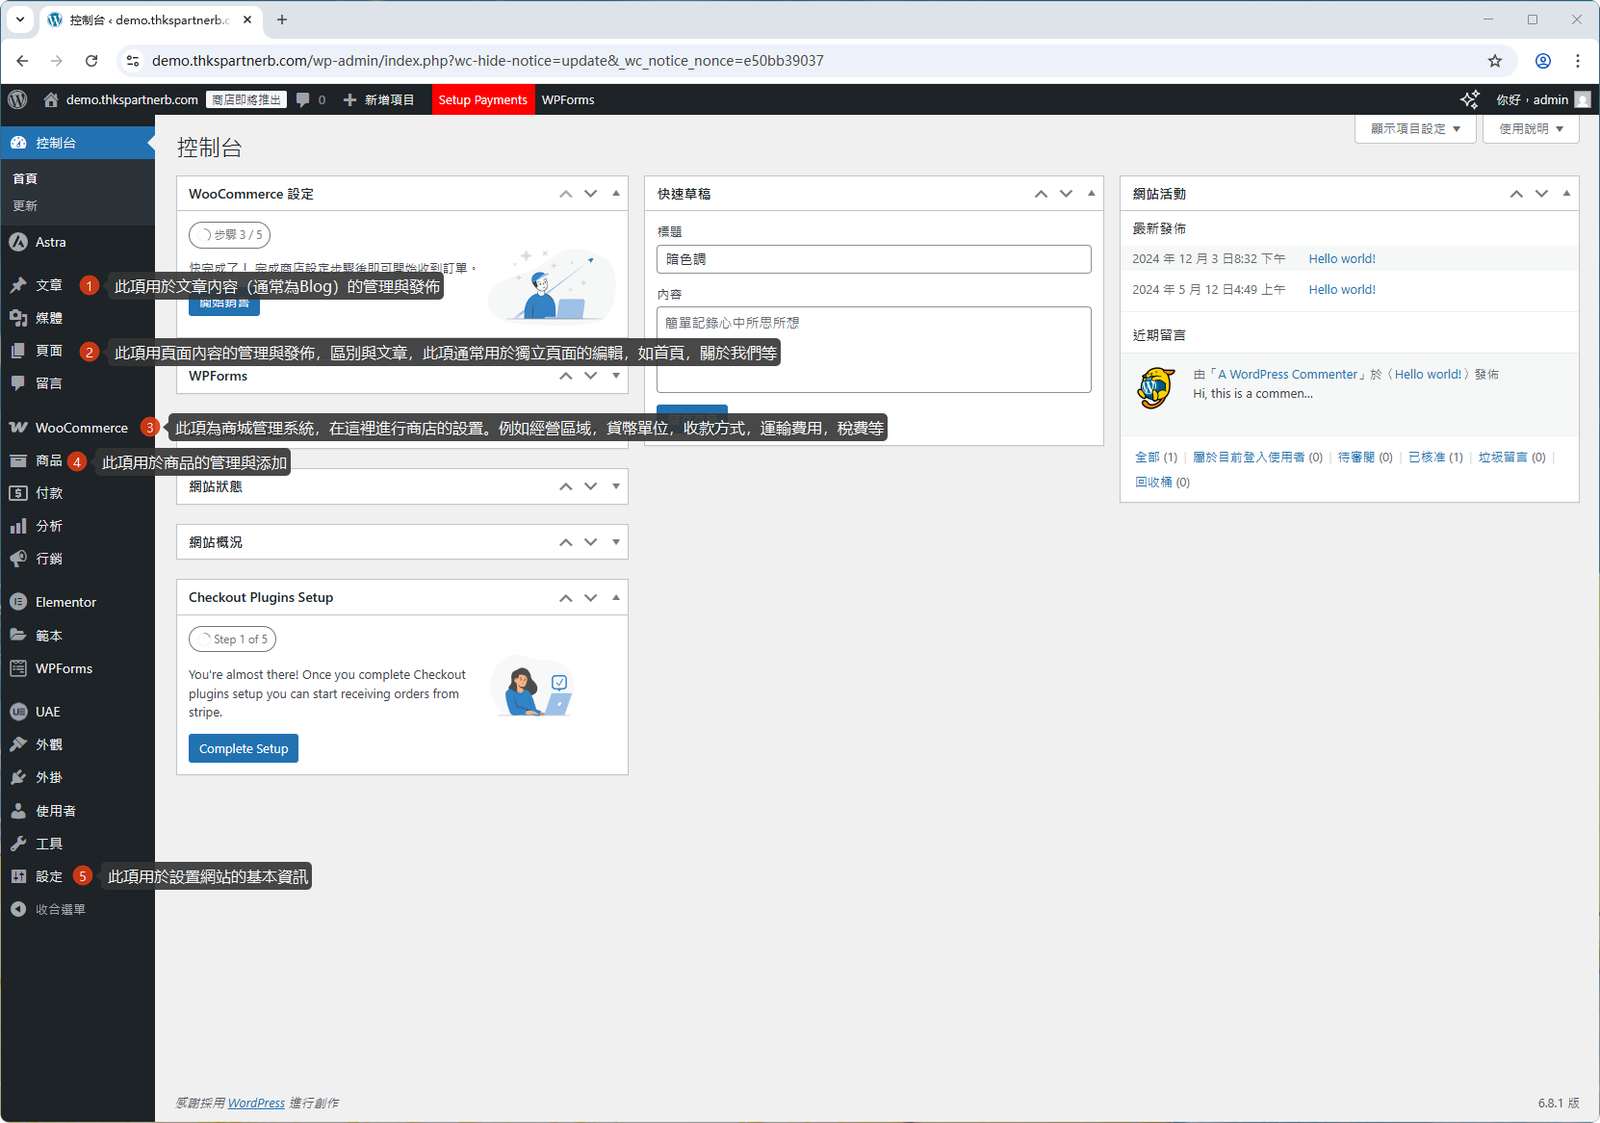Open 行銷 marketing megaphone icon
1600x1123 pixels.
pos(18,559)
